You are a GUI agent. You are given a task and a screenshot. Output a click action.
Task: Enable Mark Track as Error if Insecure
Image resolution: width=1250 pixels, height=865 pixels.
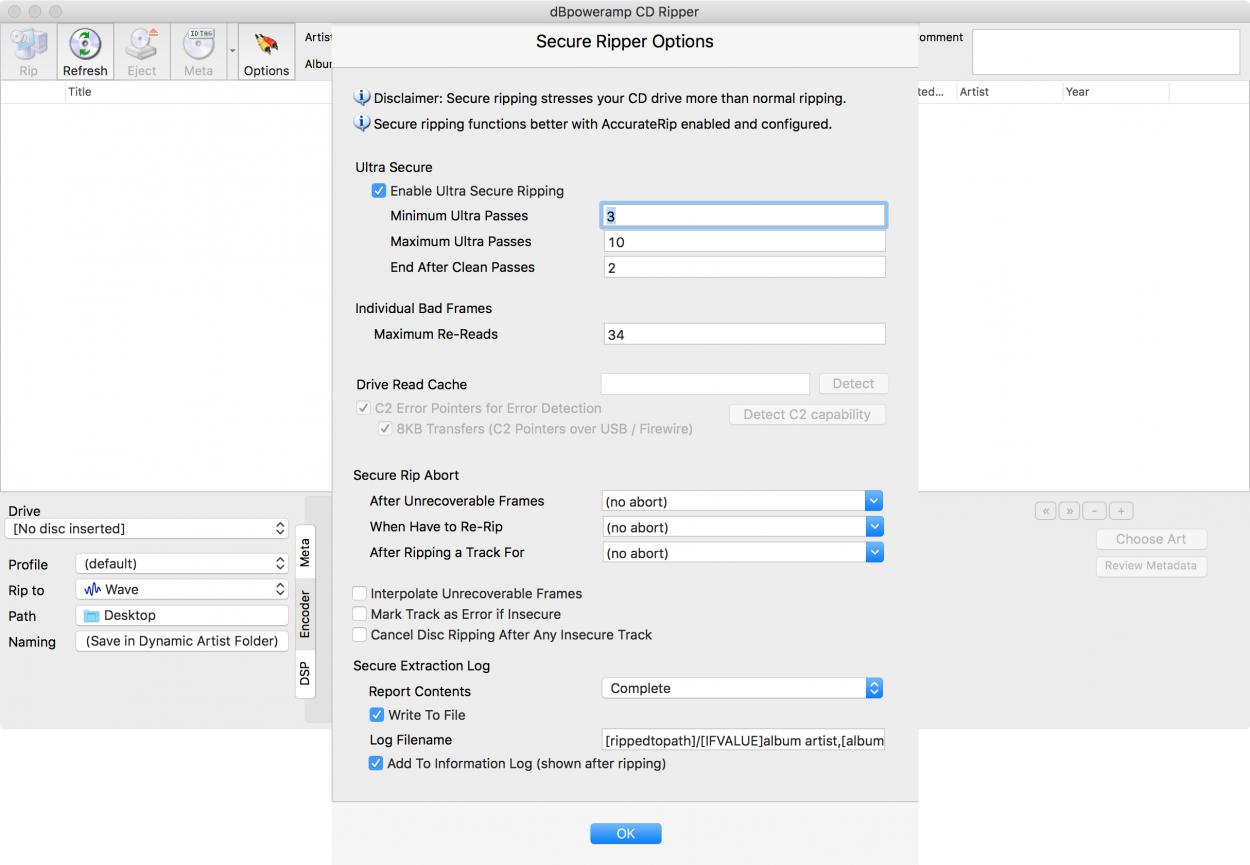click(x=360, y=614)
